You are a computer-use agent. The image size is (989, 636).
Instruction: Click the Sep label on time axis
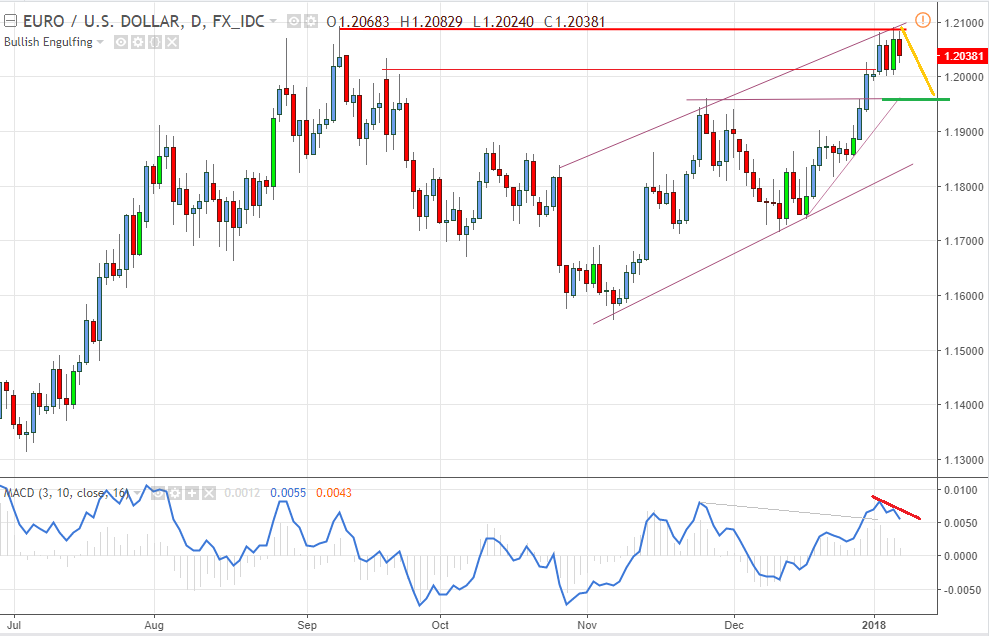click(307, 625)
